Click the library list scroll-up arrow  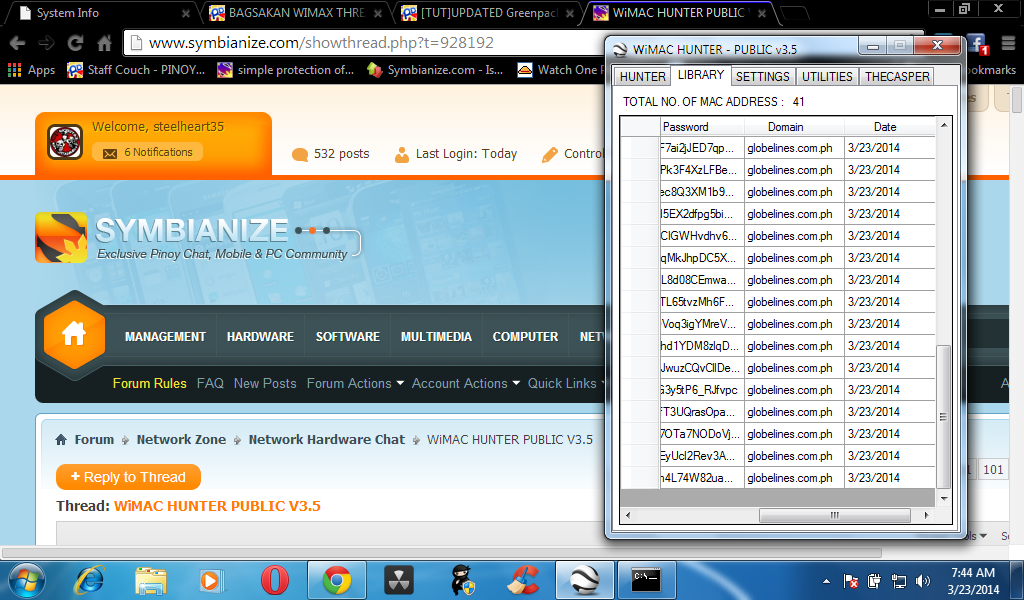[x=944, y=125]
